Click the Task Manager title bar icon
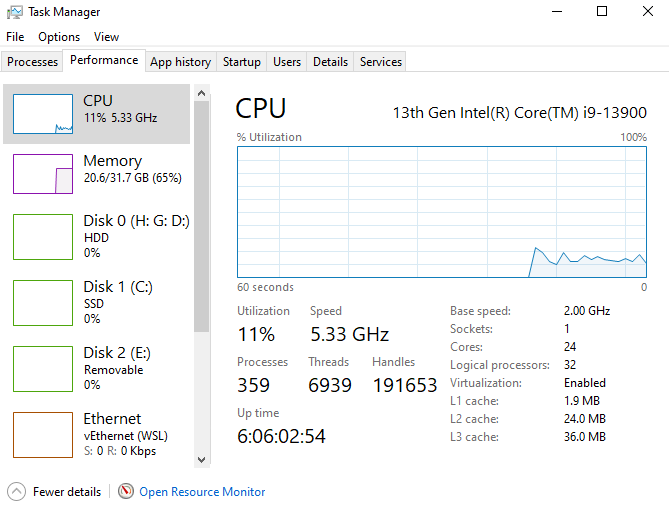Image resolution: width=669 pixels, height=509 pixels. tap(15, 12)
